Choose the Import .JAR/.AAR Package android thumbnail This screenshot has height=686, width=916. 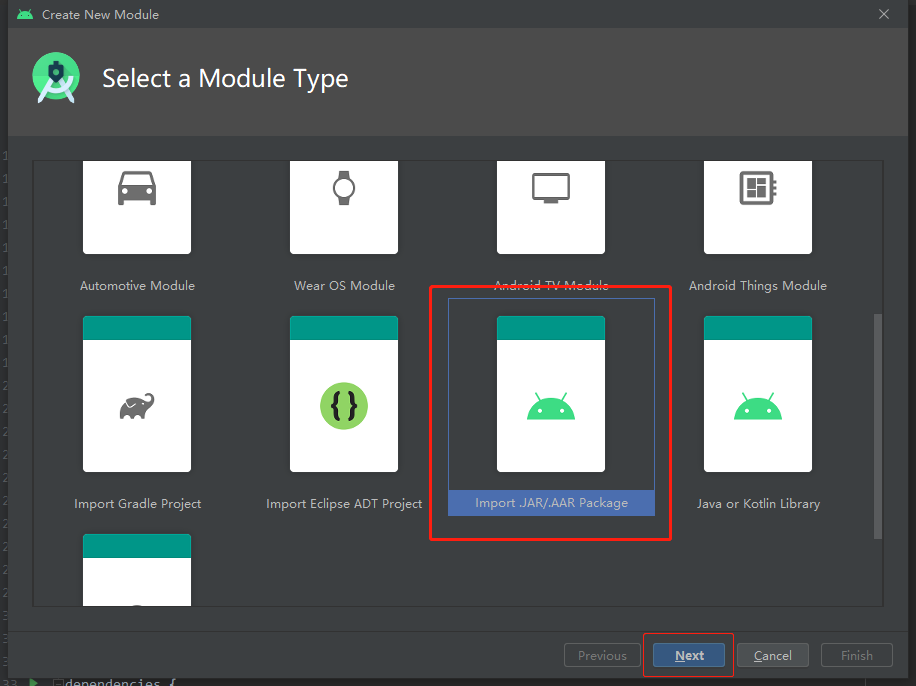click(551, 394)
